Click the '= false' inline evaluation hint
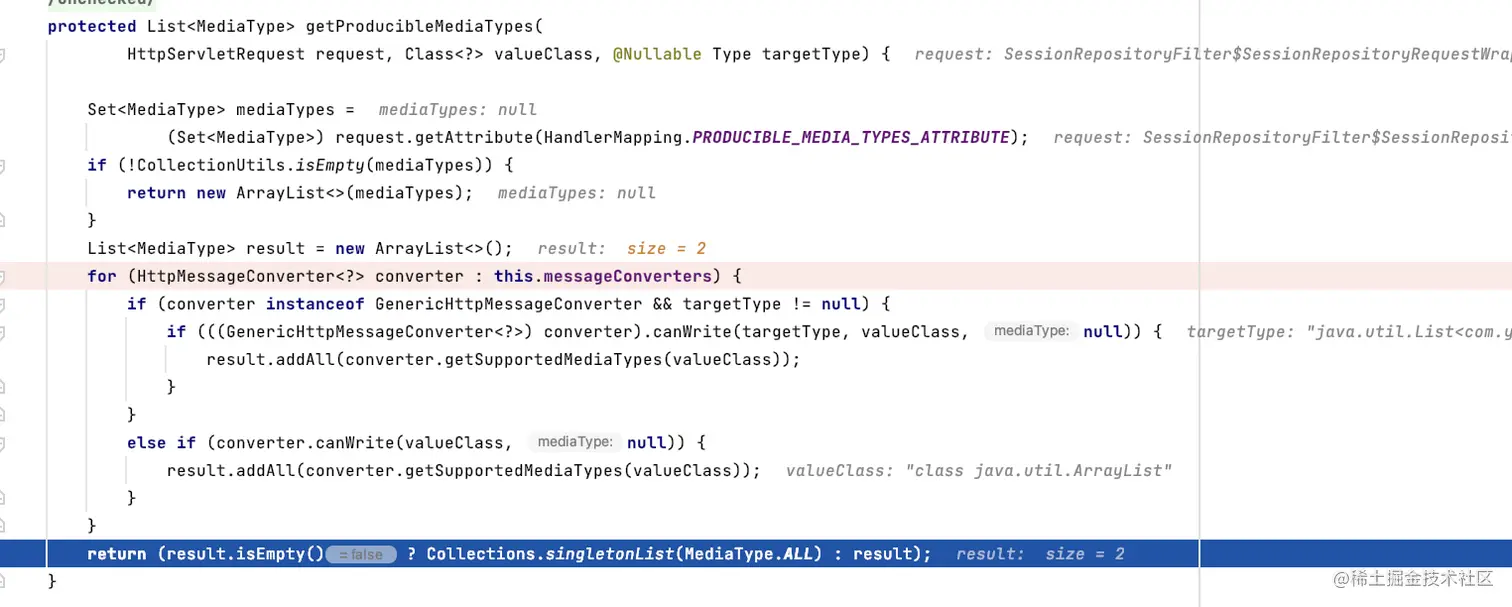The width and height of the screenshot is (1512, 607). pos(361,554)
